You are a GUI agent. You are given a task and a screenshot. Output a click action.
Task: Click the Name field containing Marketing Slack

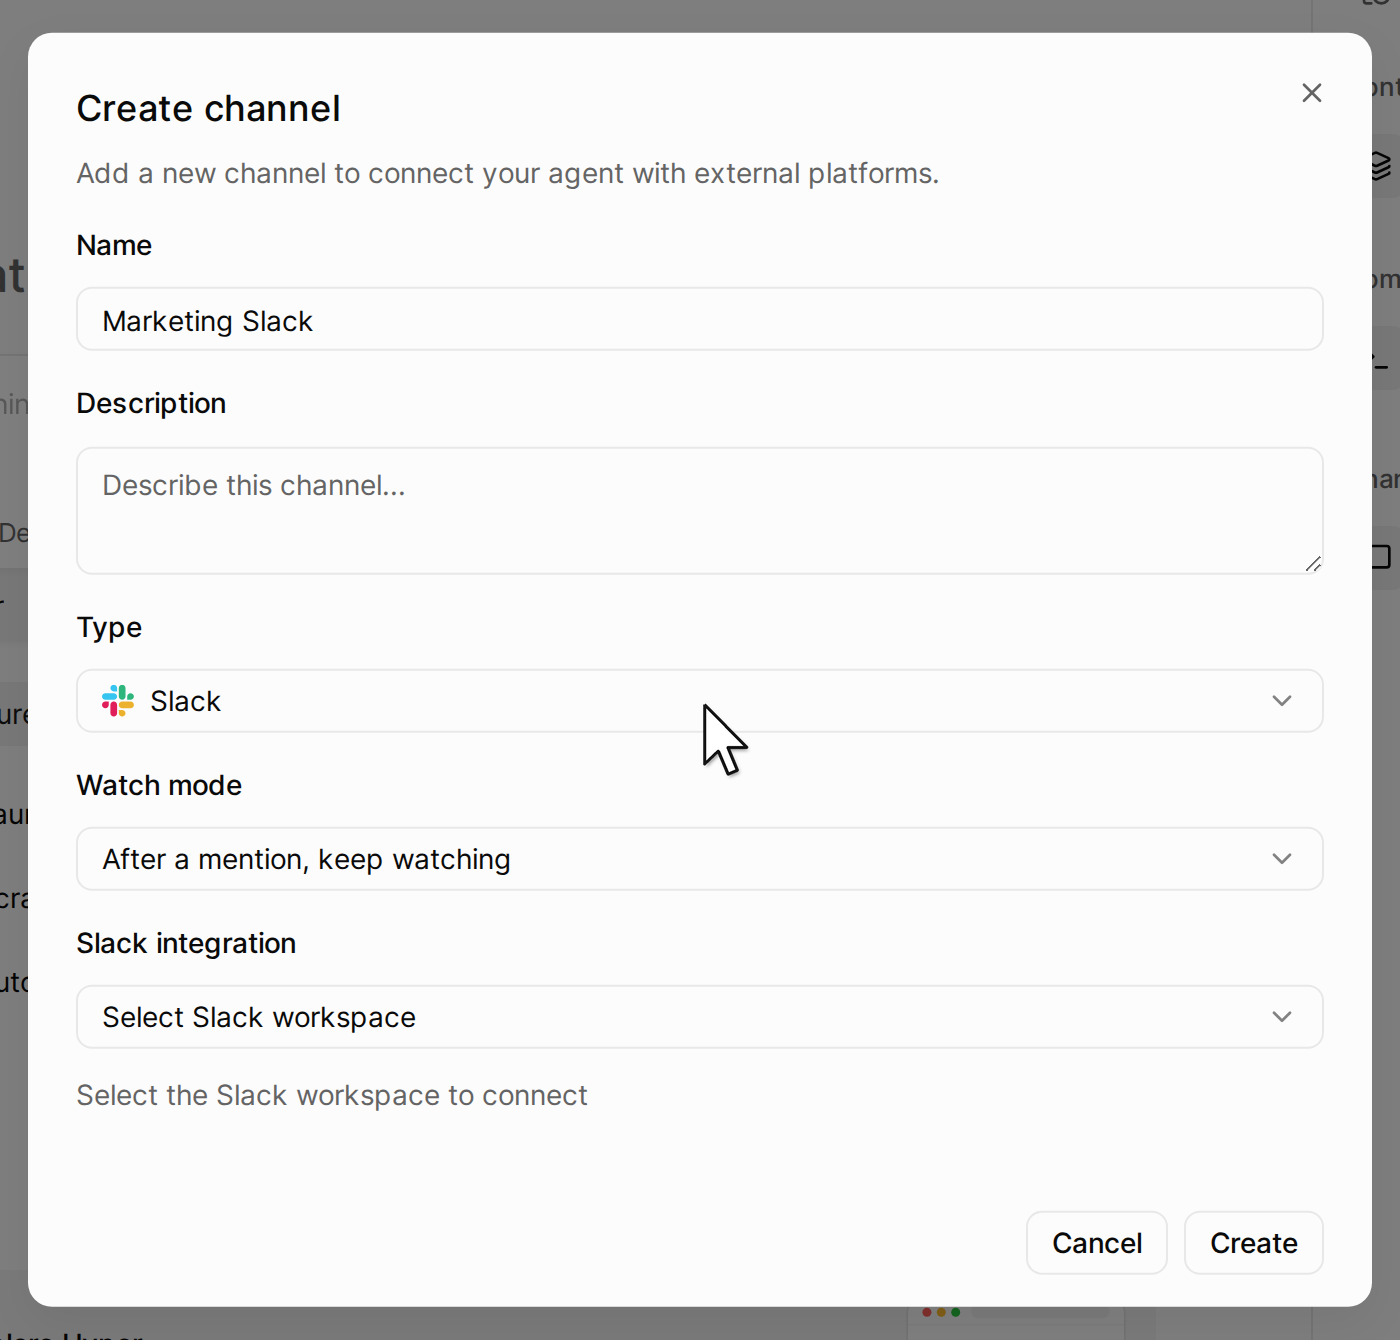tap(700, 319)
